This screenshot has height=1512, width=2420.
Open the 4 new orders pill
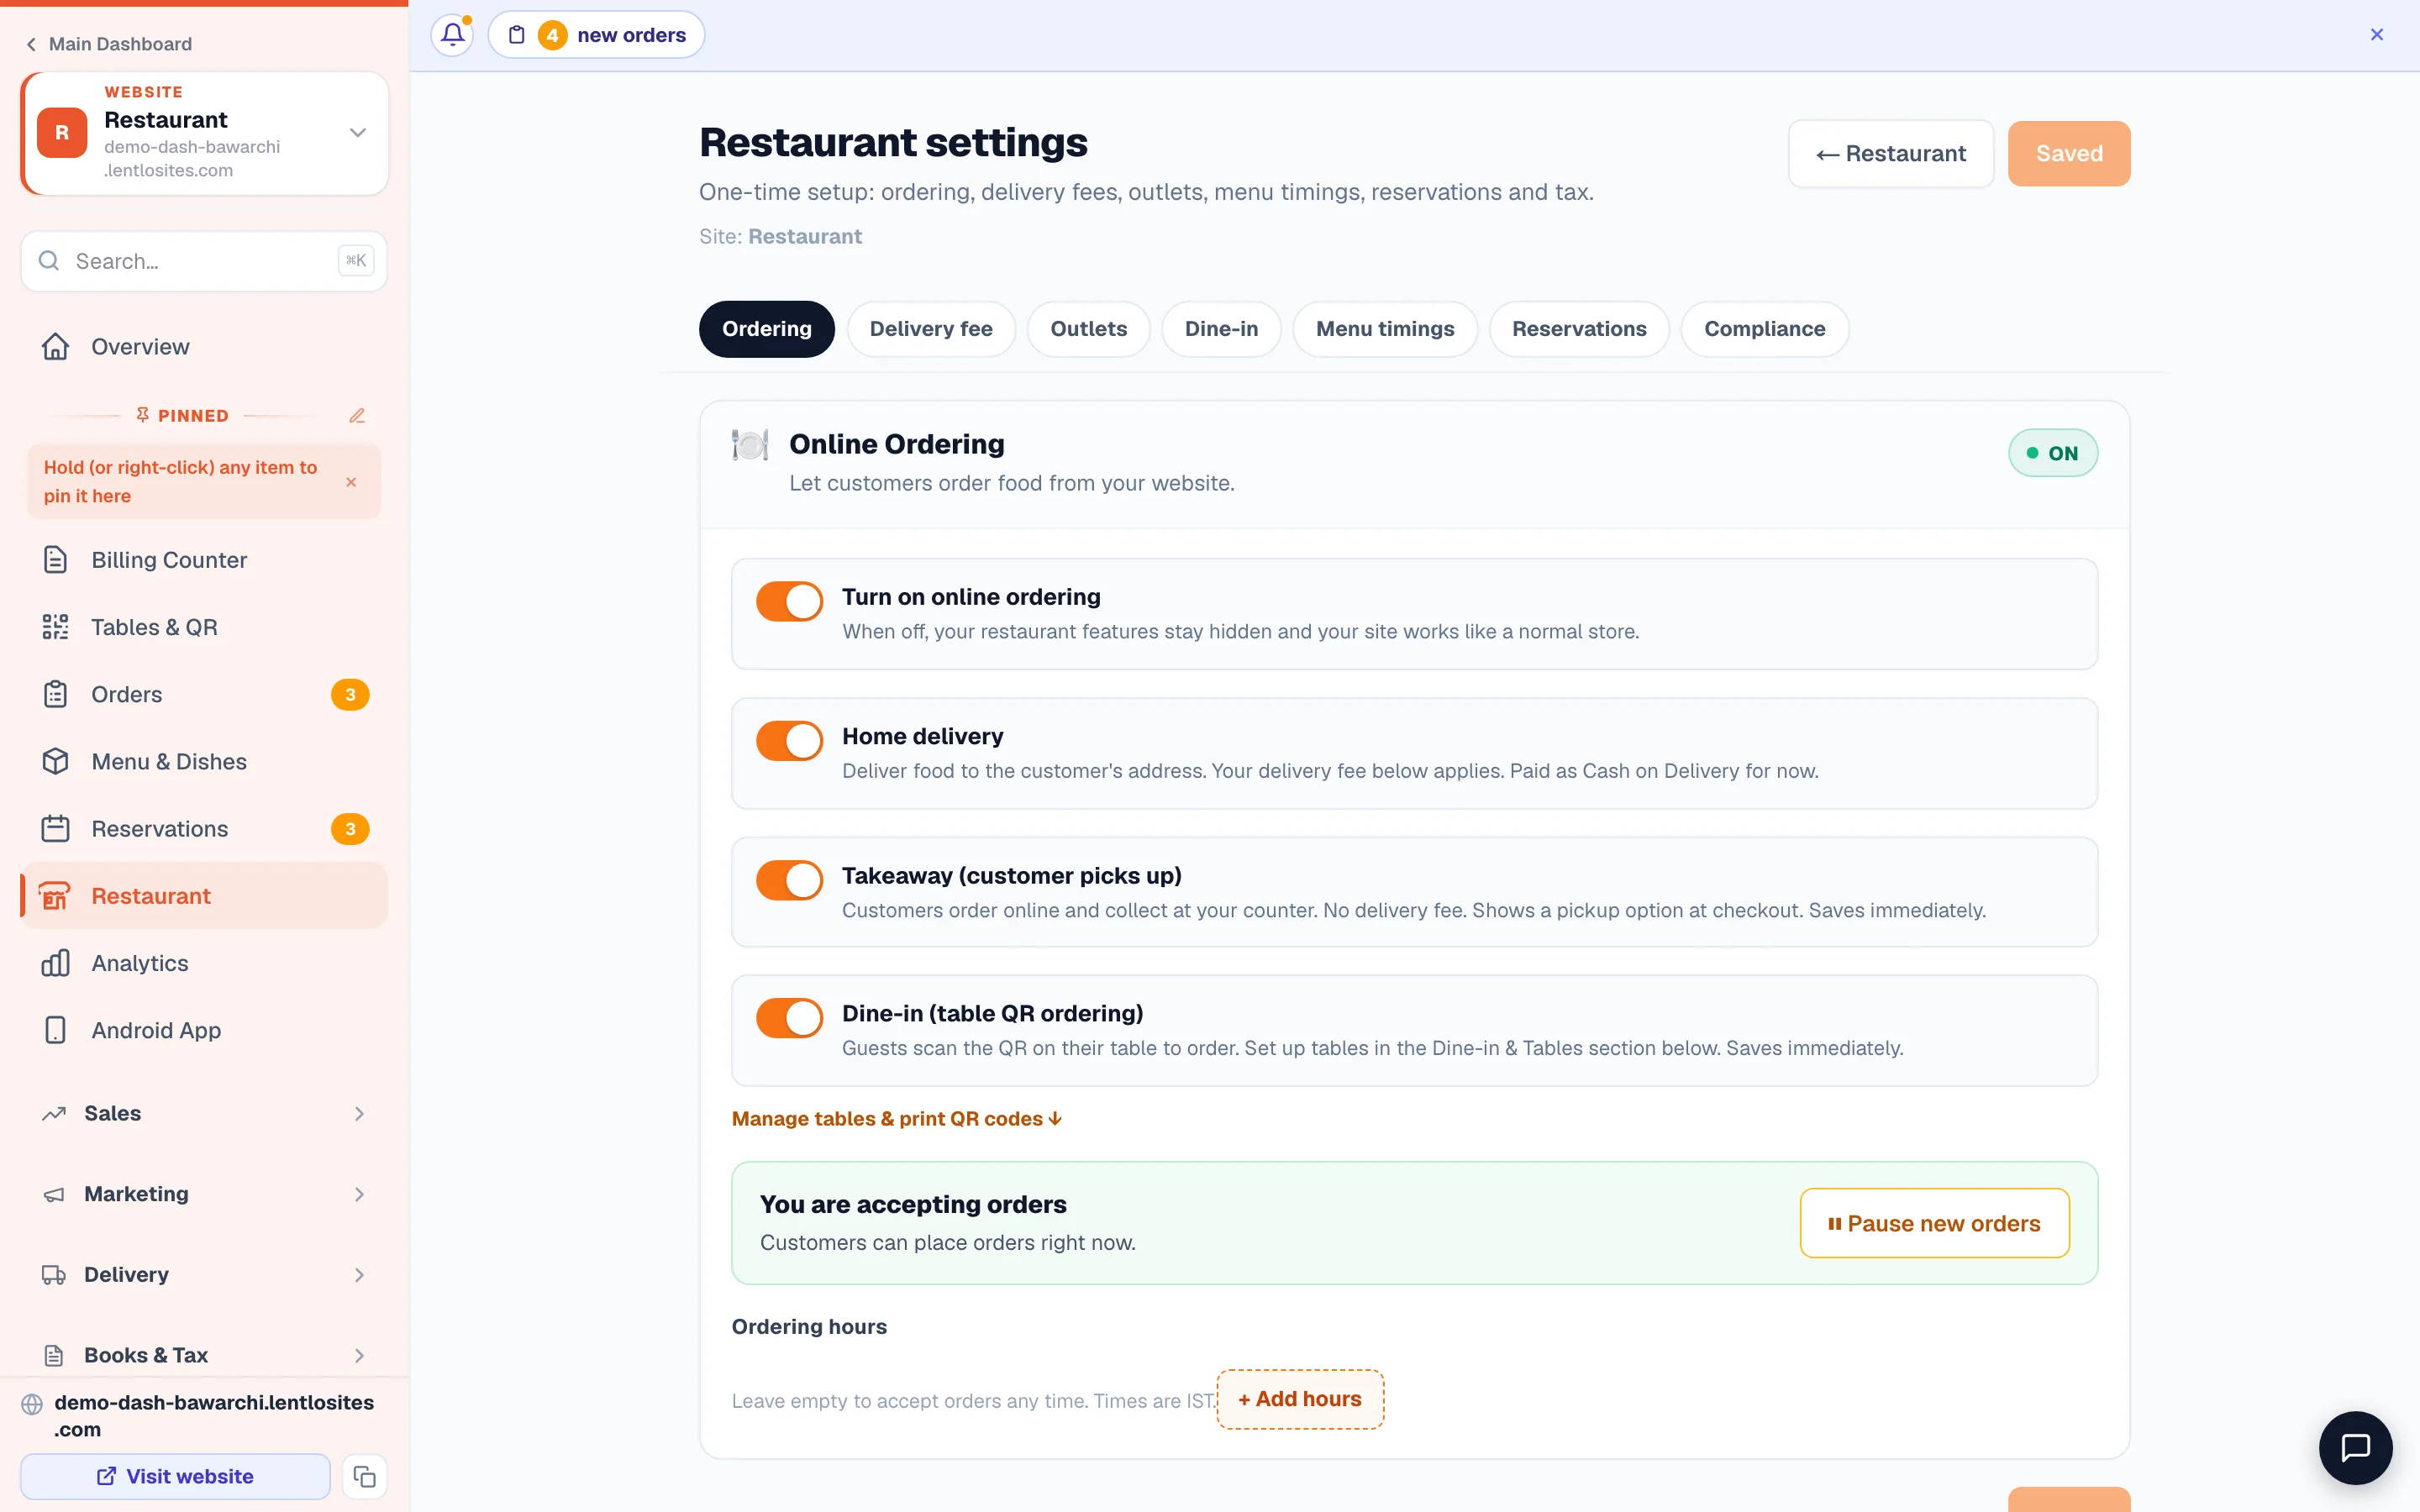tap(596, 35)
